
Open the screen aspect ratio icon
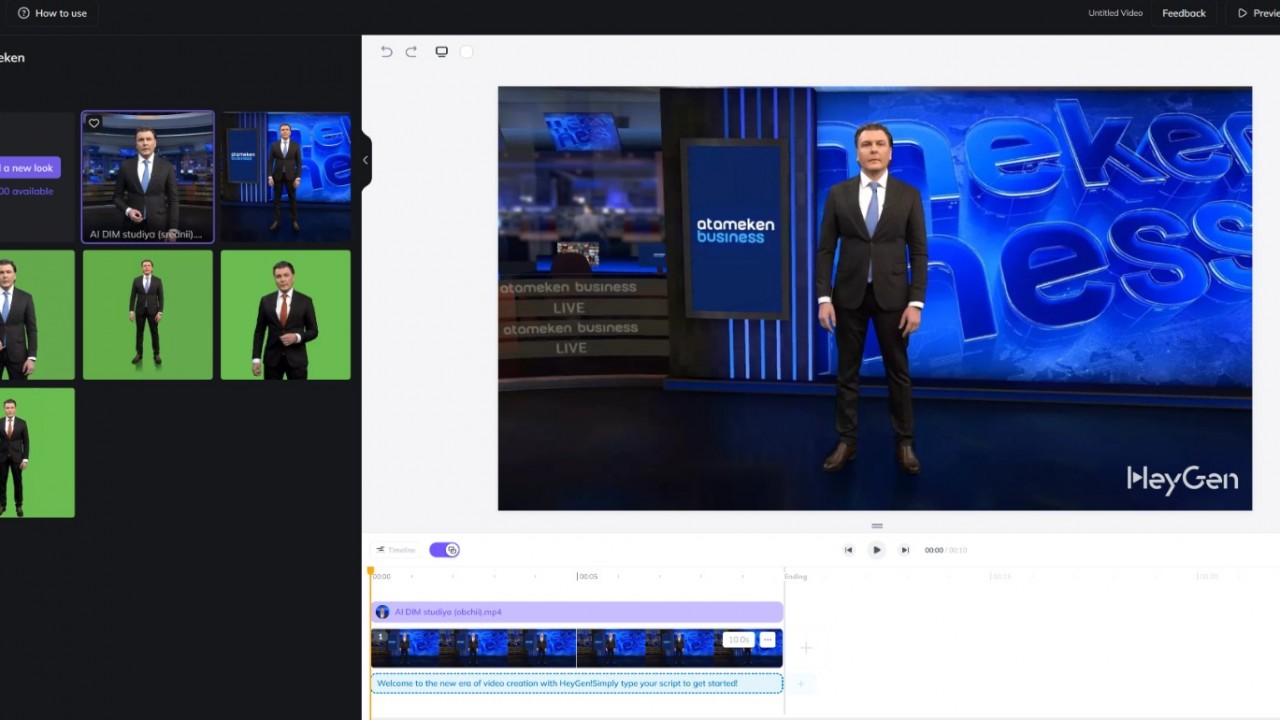click(x=441, y=52)
